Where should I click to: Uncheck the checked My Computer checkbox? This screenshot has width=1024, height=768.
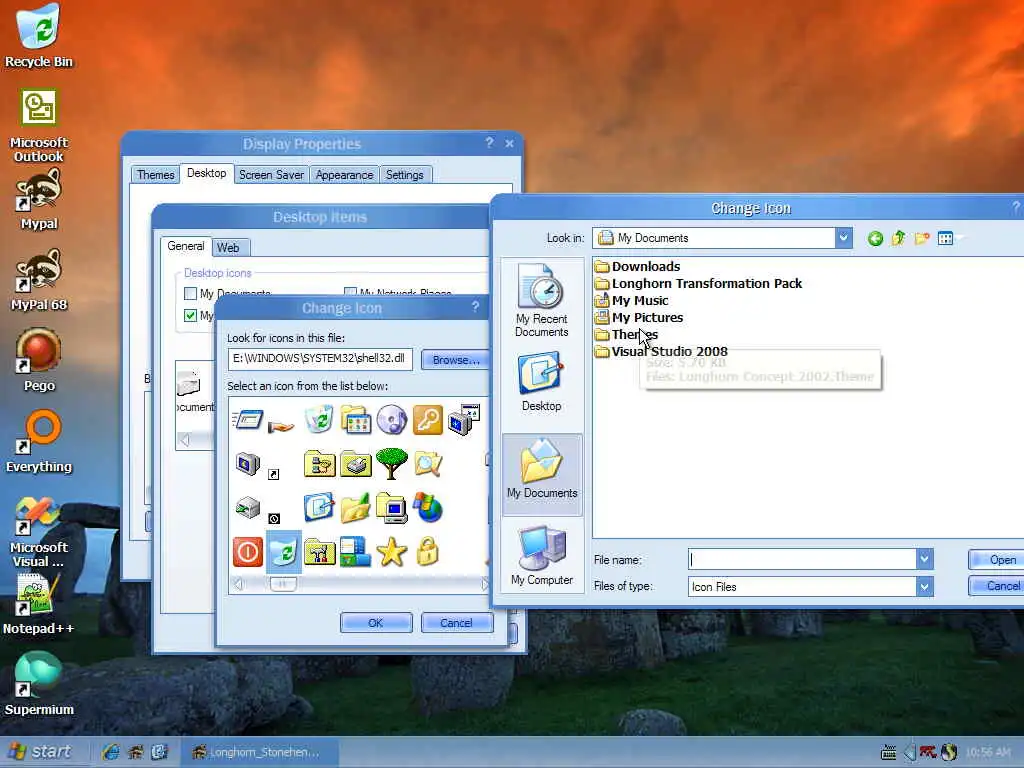[190, 315]
